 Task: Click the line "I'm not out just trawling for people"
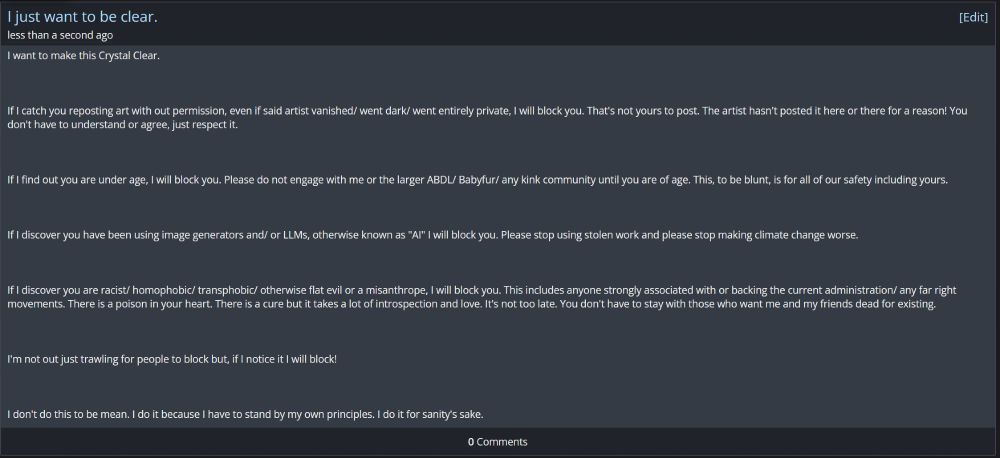click(172, 359)
